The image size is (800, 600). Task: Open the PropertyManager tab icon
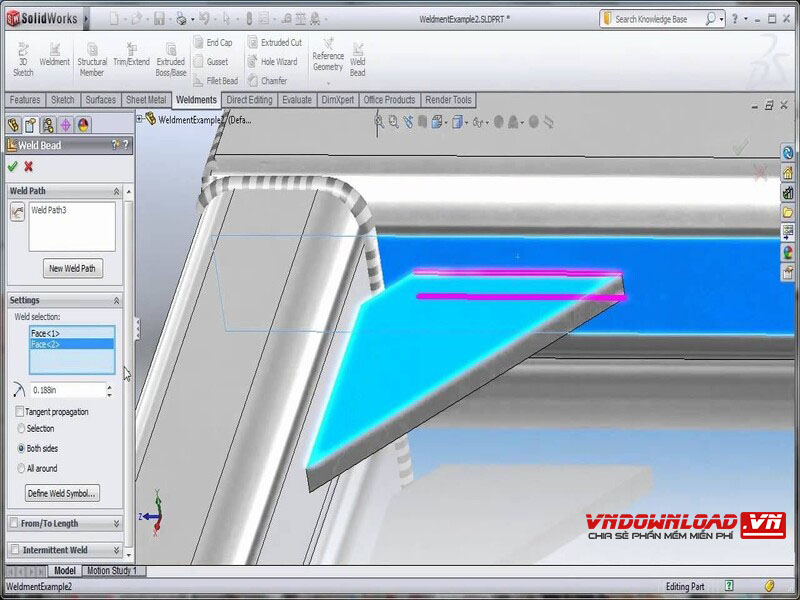31,124
